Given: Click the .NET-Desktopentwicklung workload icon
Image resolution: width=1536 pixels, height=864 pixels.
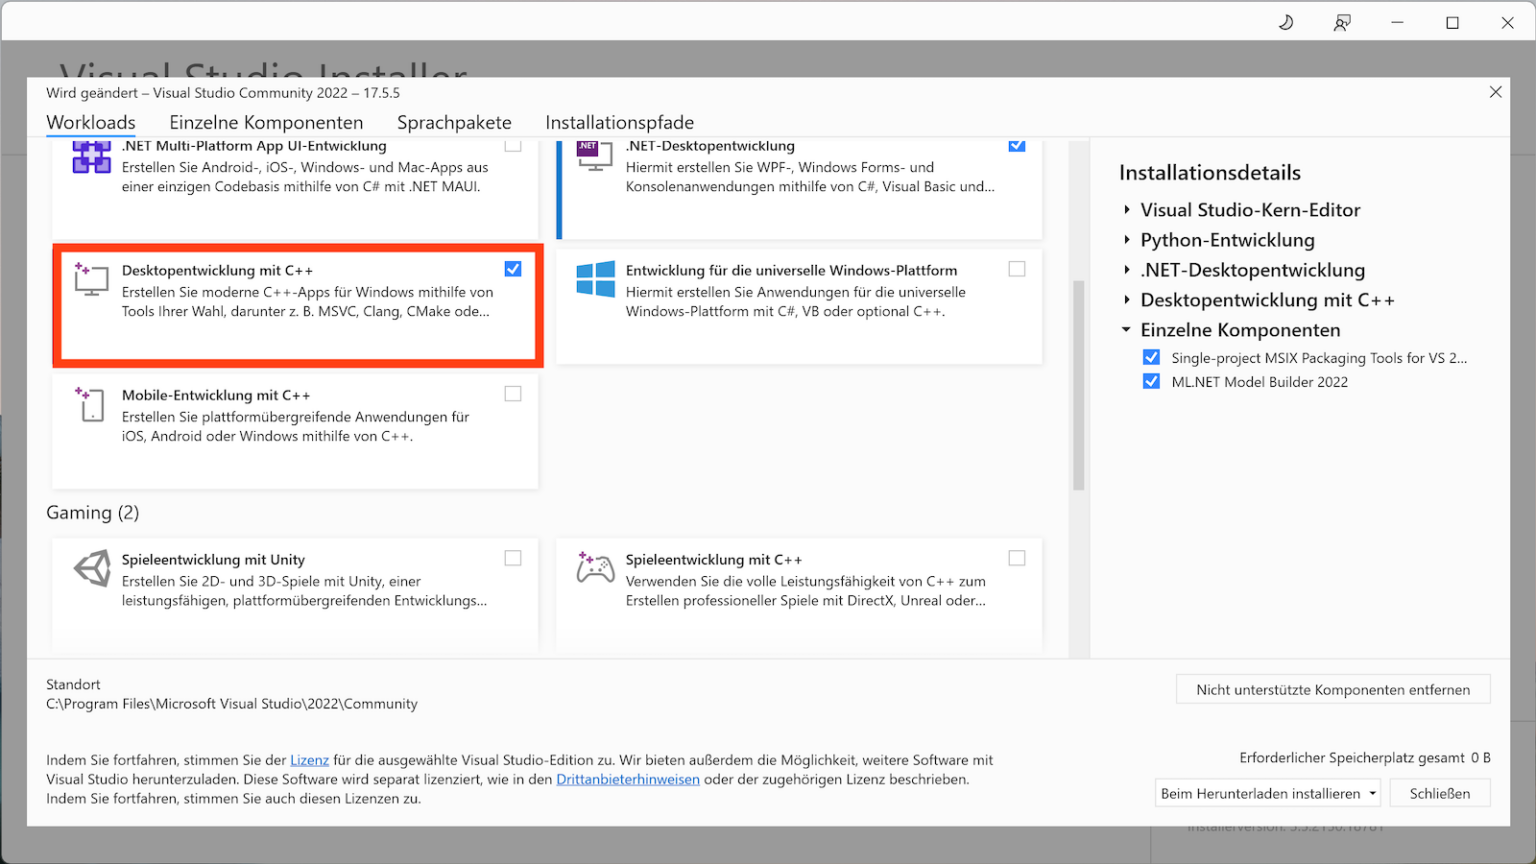Looking at the screenshot, I should pyautogui.click(x=594, y=156).
